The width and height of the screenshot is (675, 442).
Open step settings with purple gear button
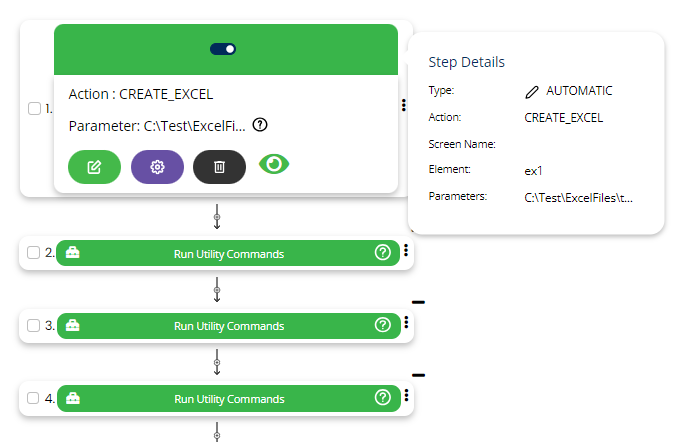click(157, 167)
